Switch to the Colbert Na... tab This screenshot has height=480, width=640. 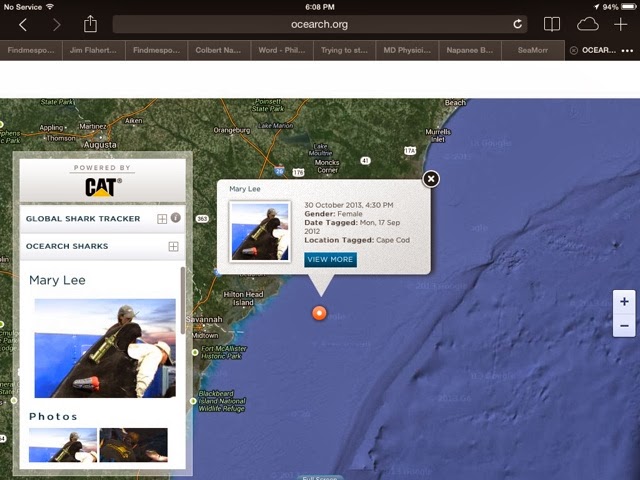click(219, 50)
